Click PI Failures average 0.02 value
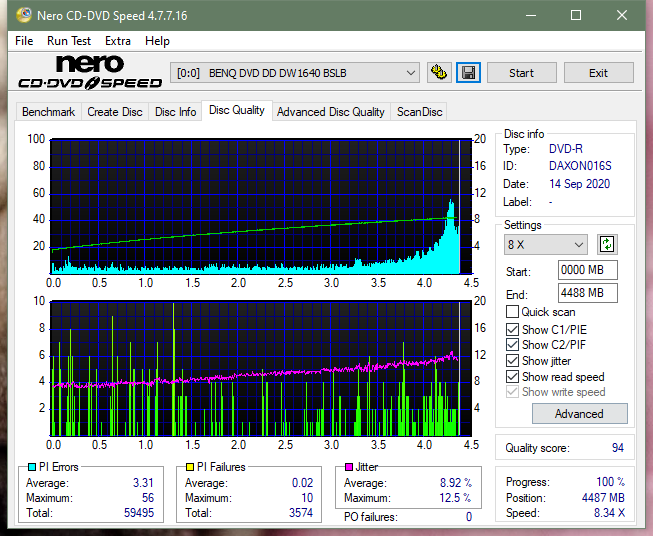Screen dimensions: 653x536 [x=302, y=483]
